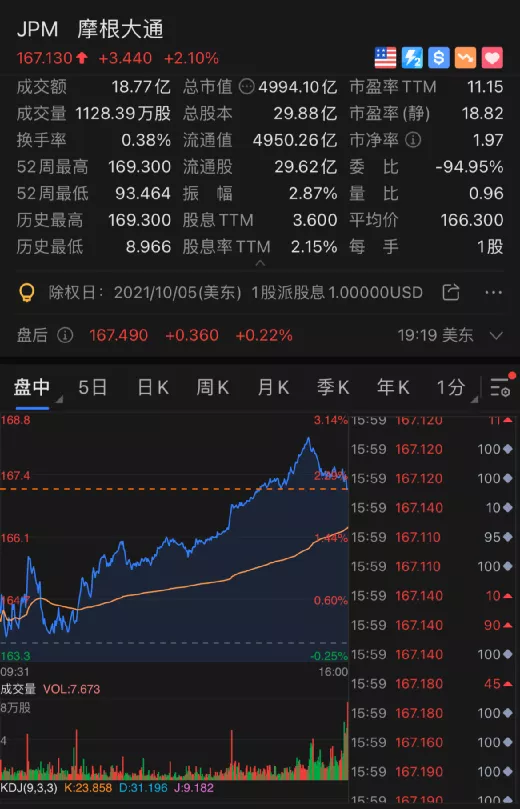Switch to the 日K chart tab
This screenshot has height=809, width=520.
[153, 387]
